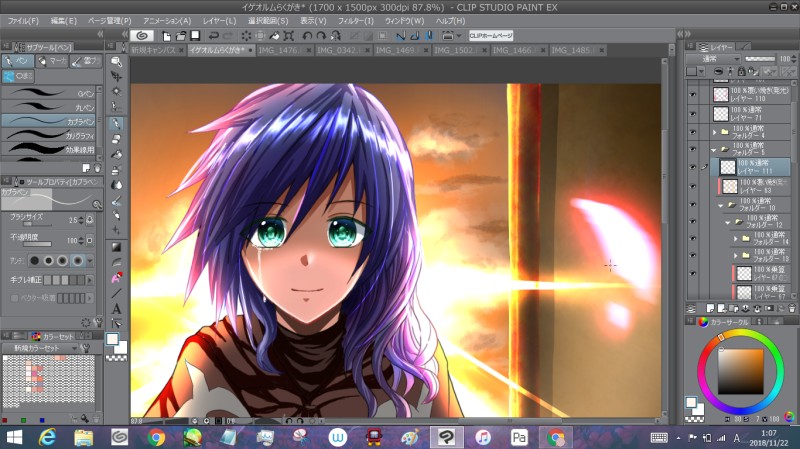The height and width of the screenshot is (449, 800).
Task: Toggle visibility of Folder 5
Action: pos(692,149)
